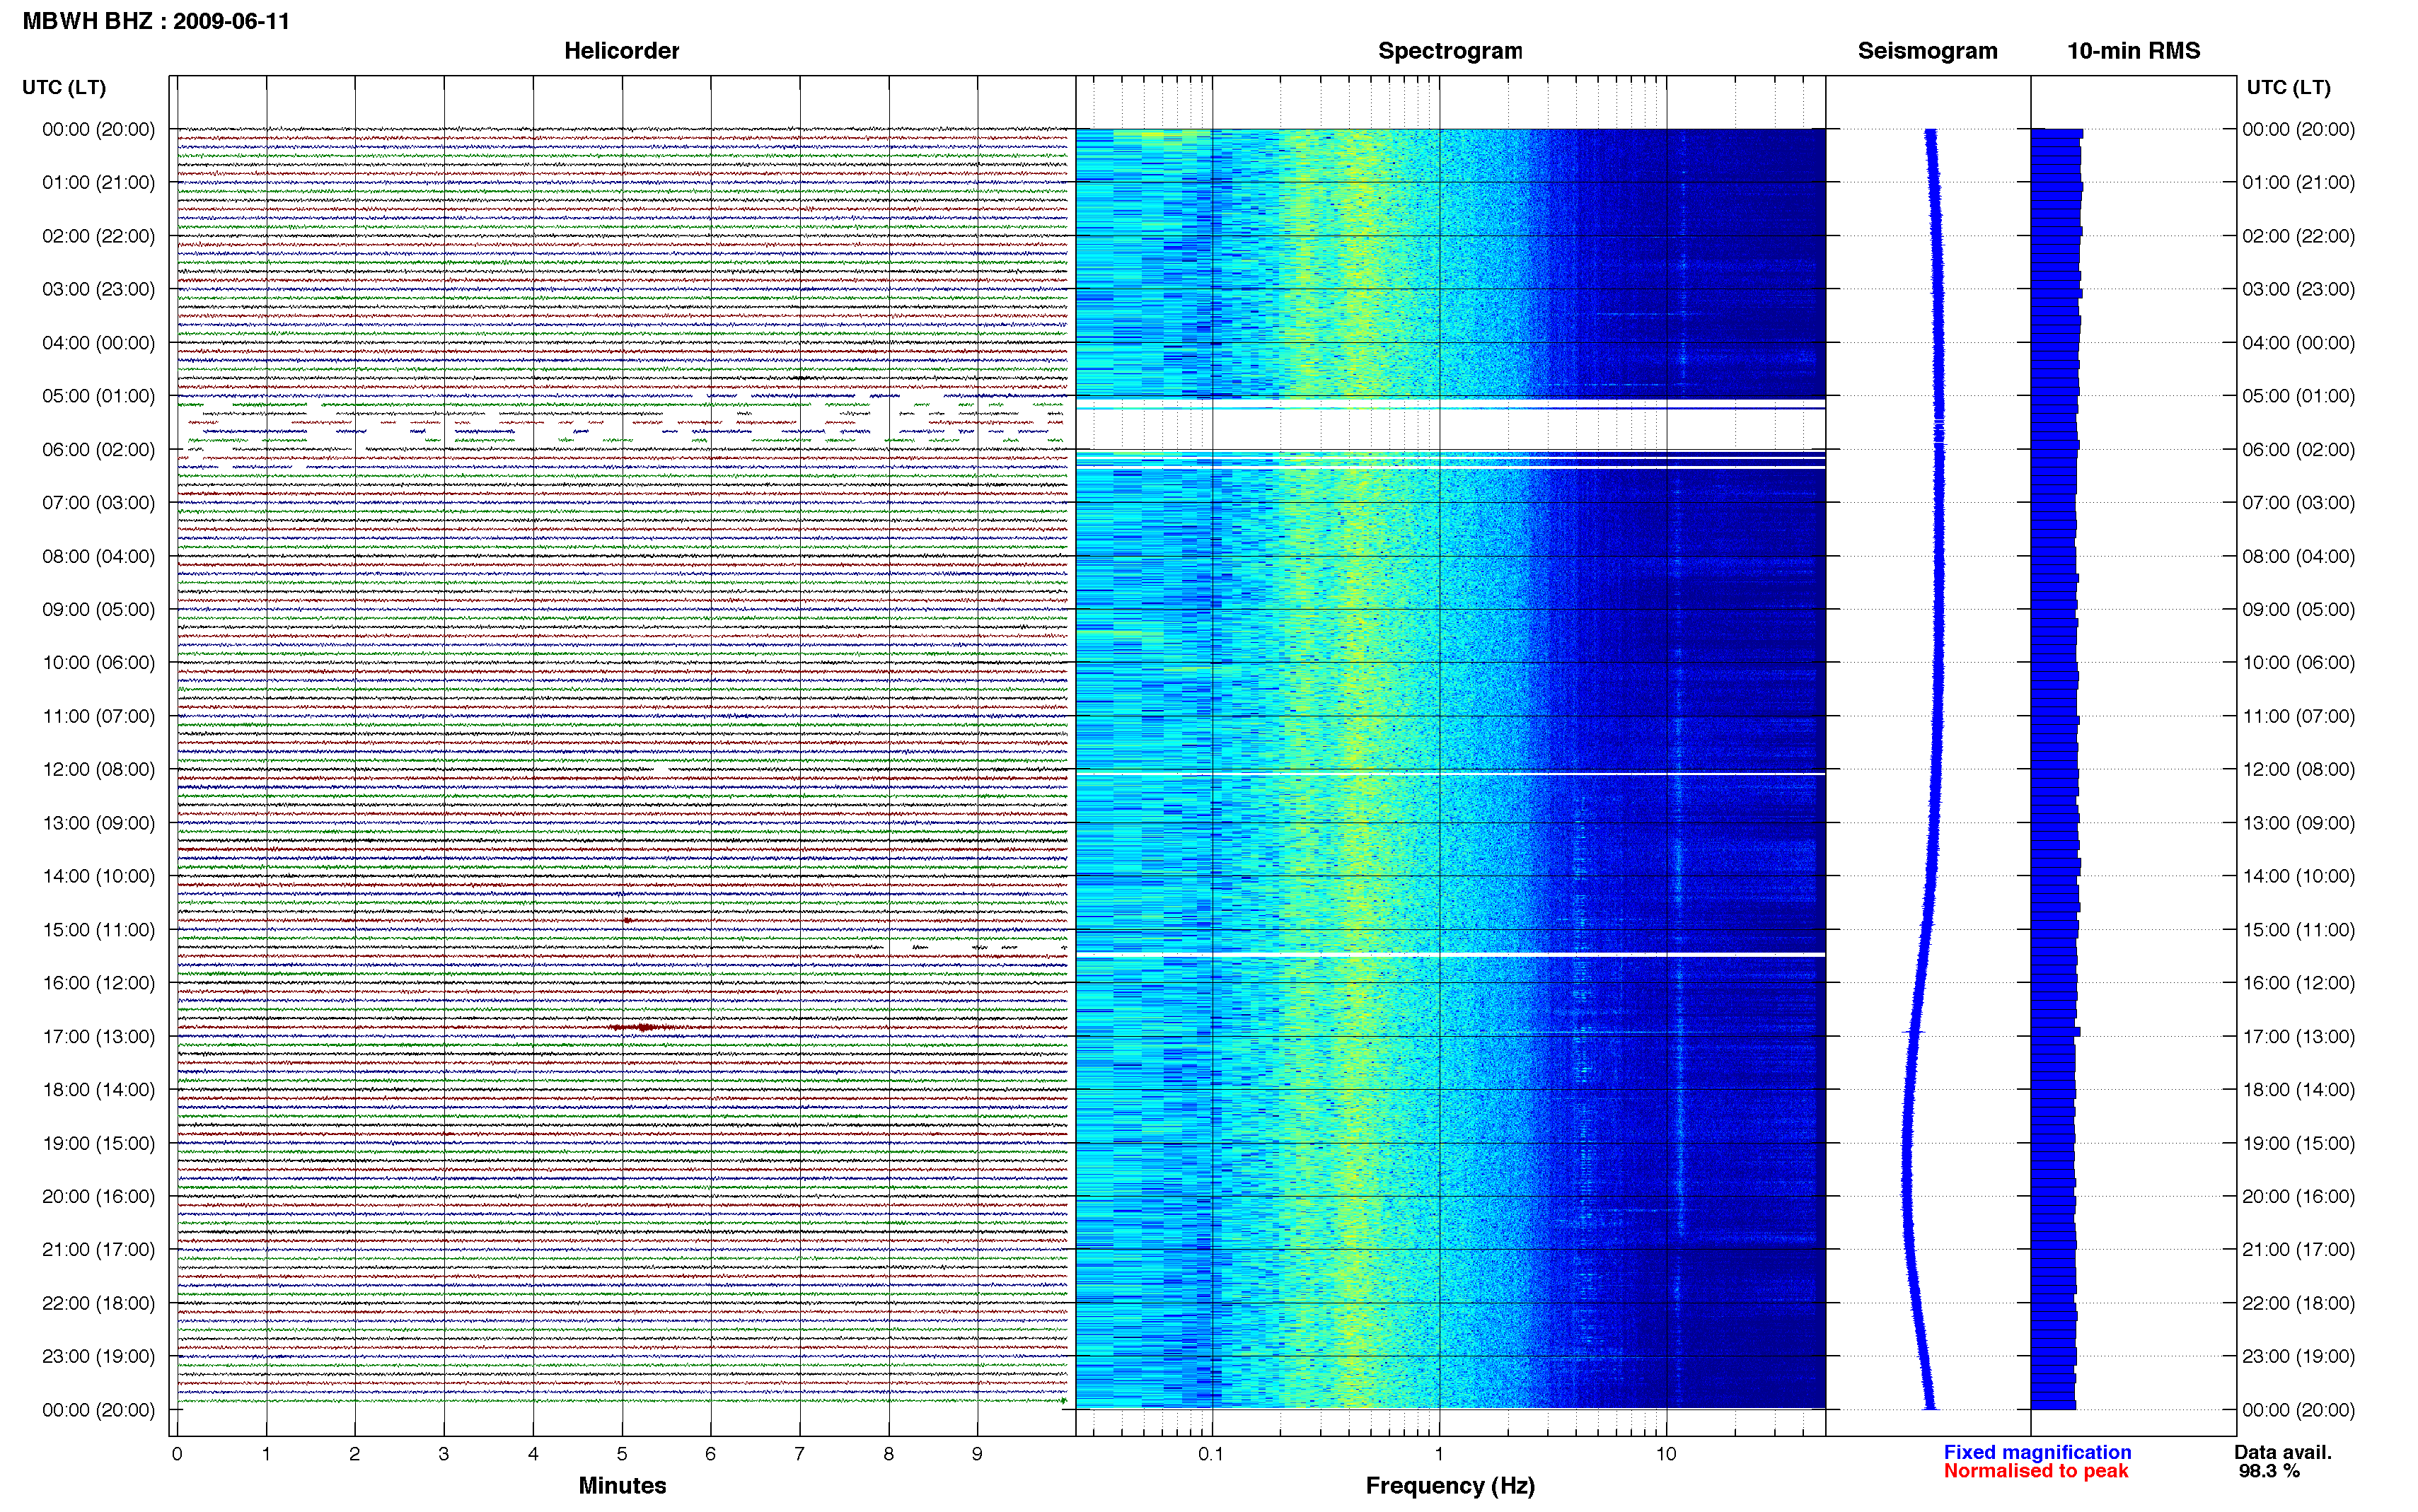Click minute tick label 3 on helicorder axis
This screenshot has height=1512, width=2418.
(x=444, y=1455)
